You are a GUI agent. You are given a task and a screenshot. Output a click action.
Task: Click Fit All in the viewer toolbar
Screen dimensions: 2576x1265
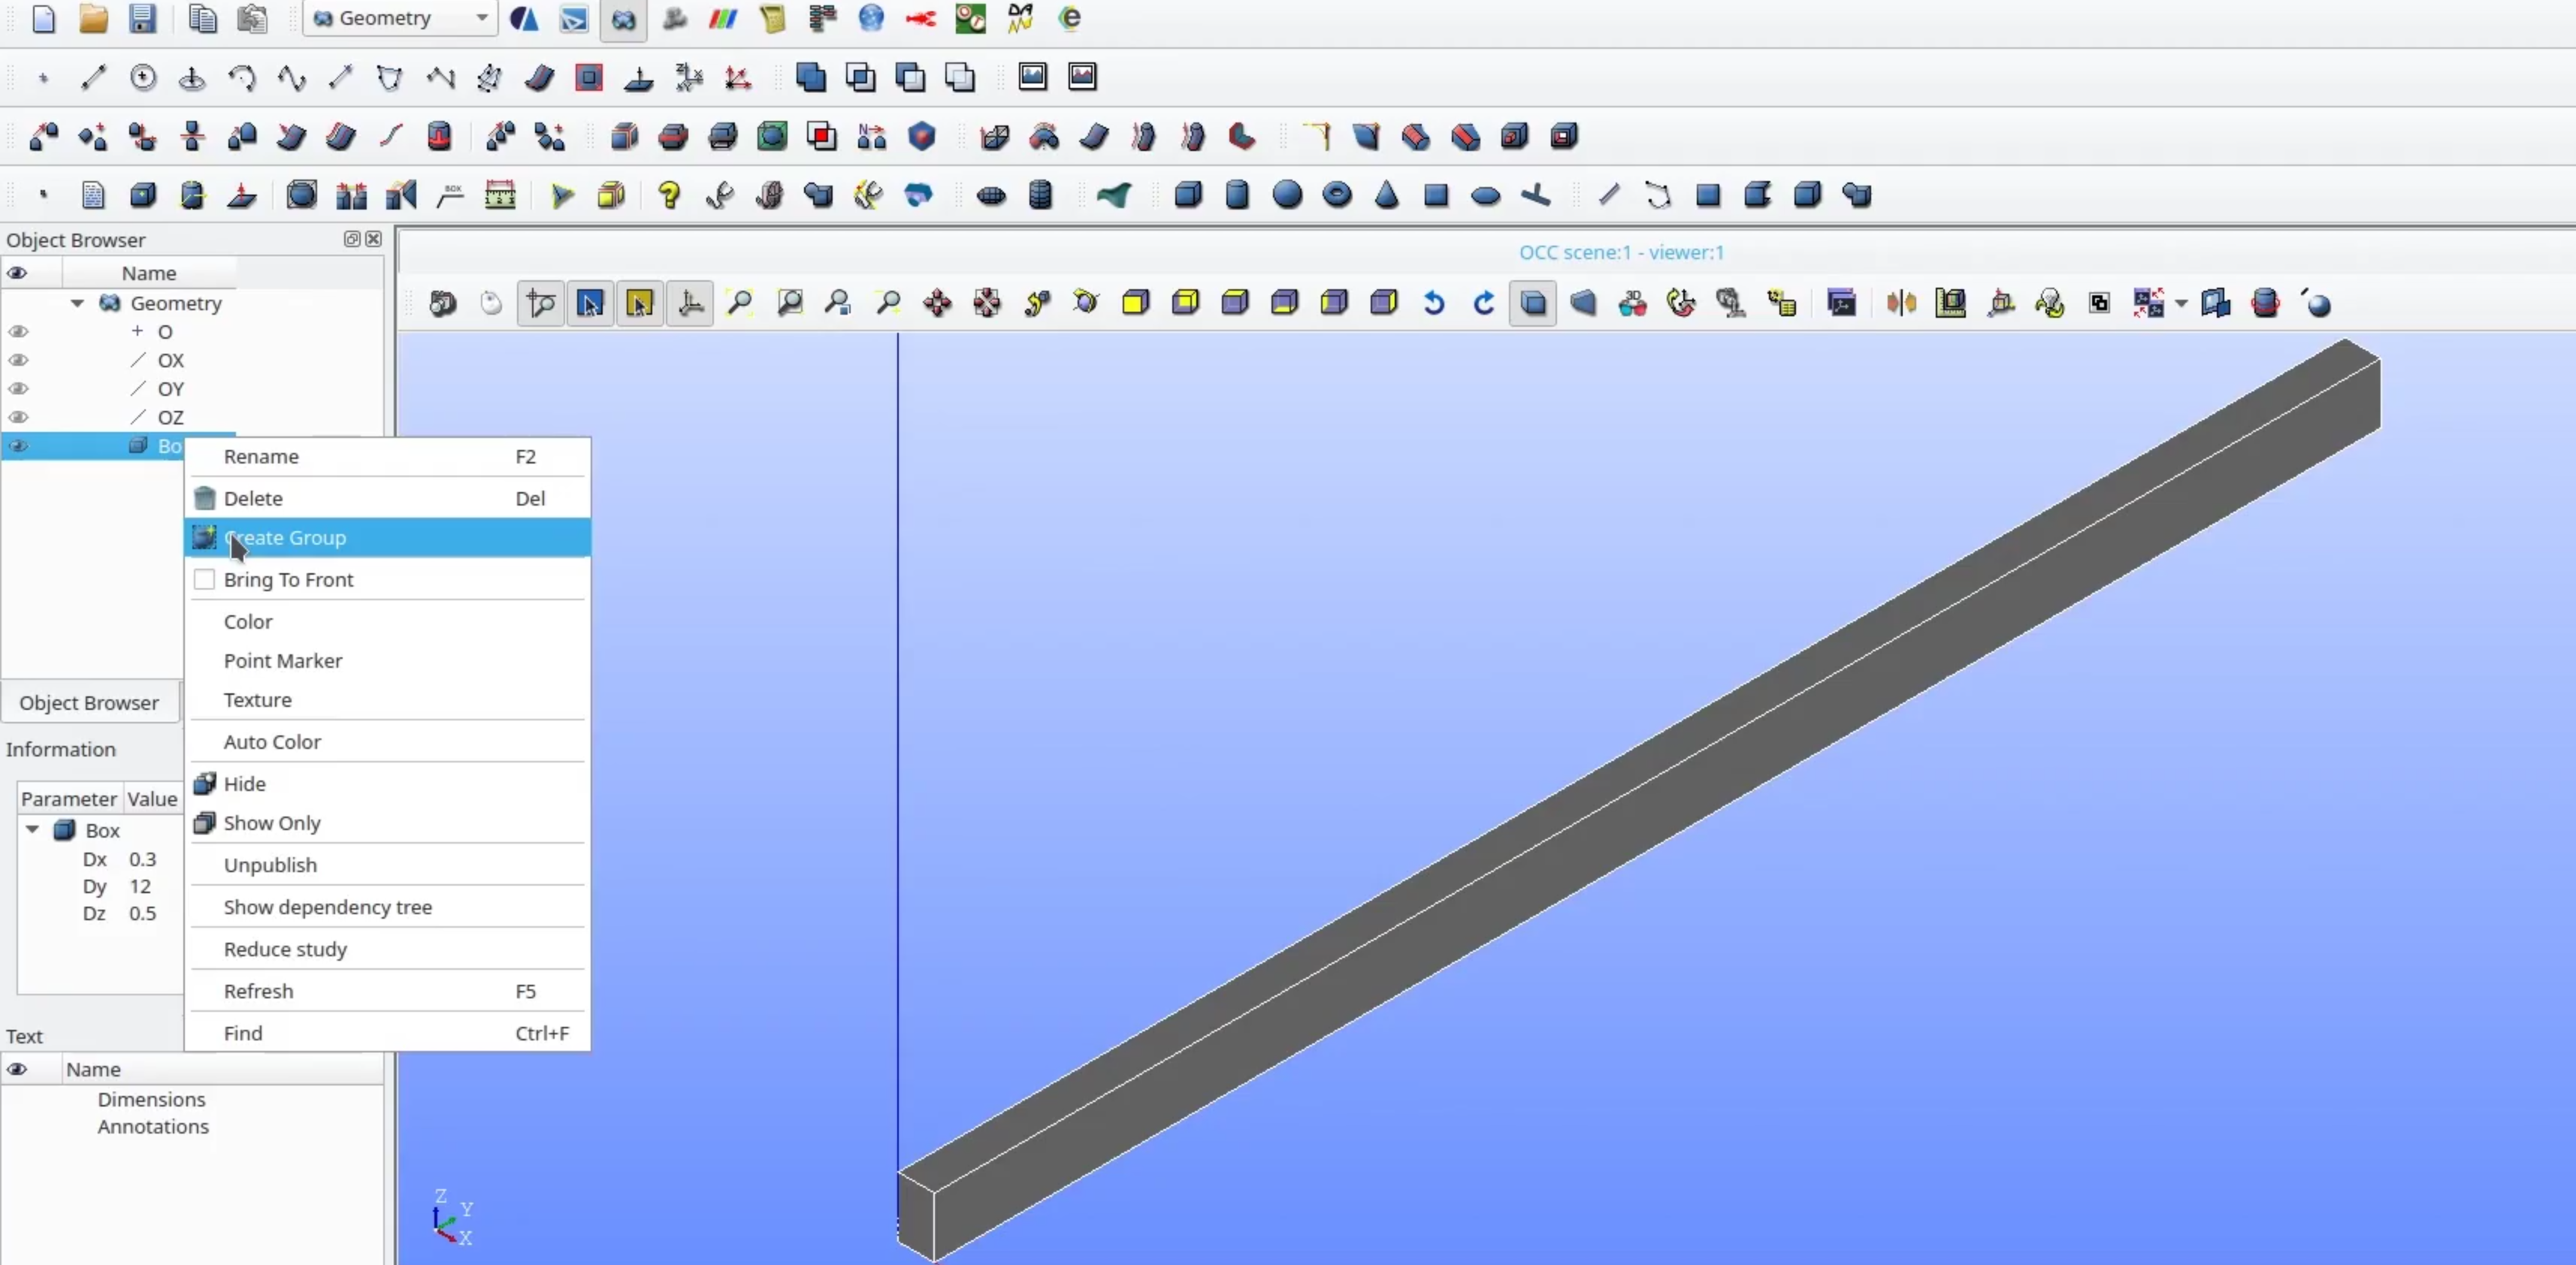pos(740,303)
